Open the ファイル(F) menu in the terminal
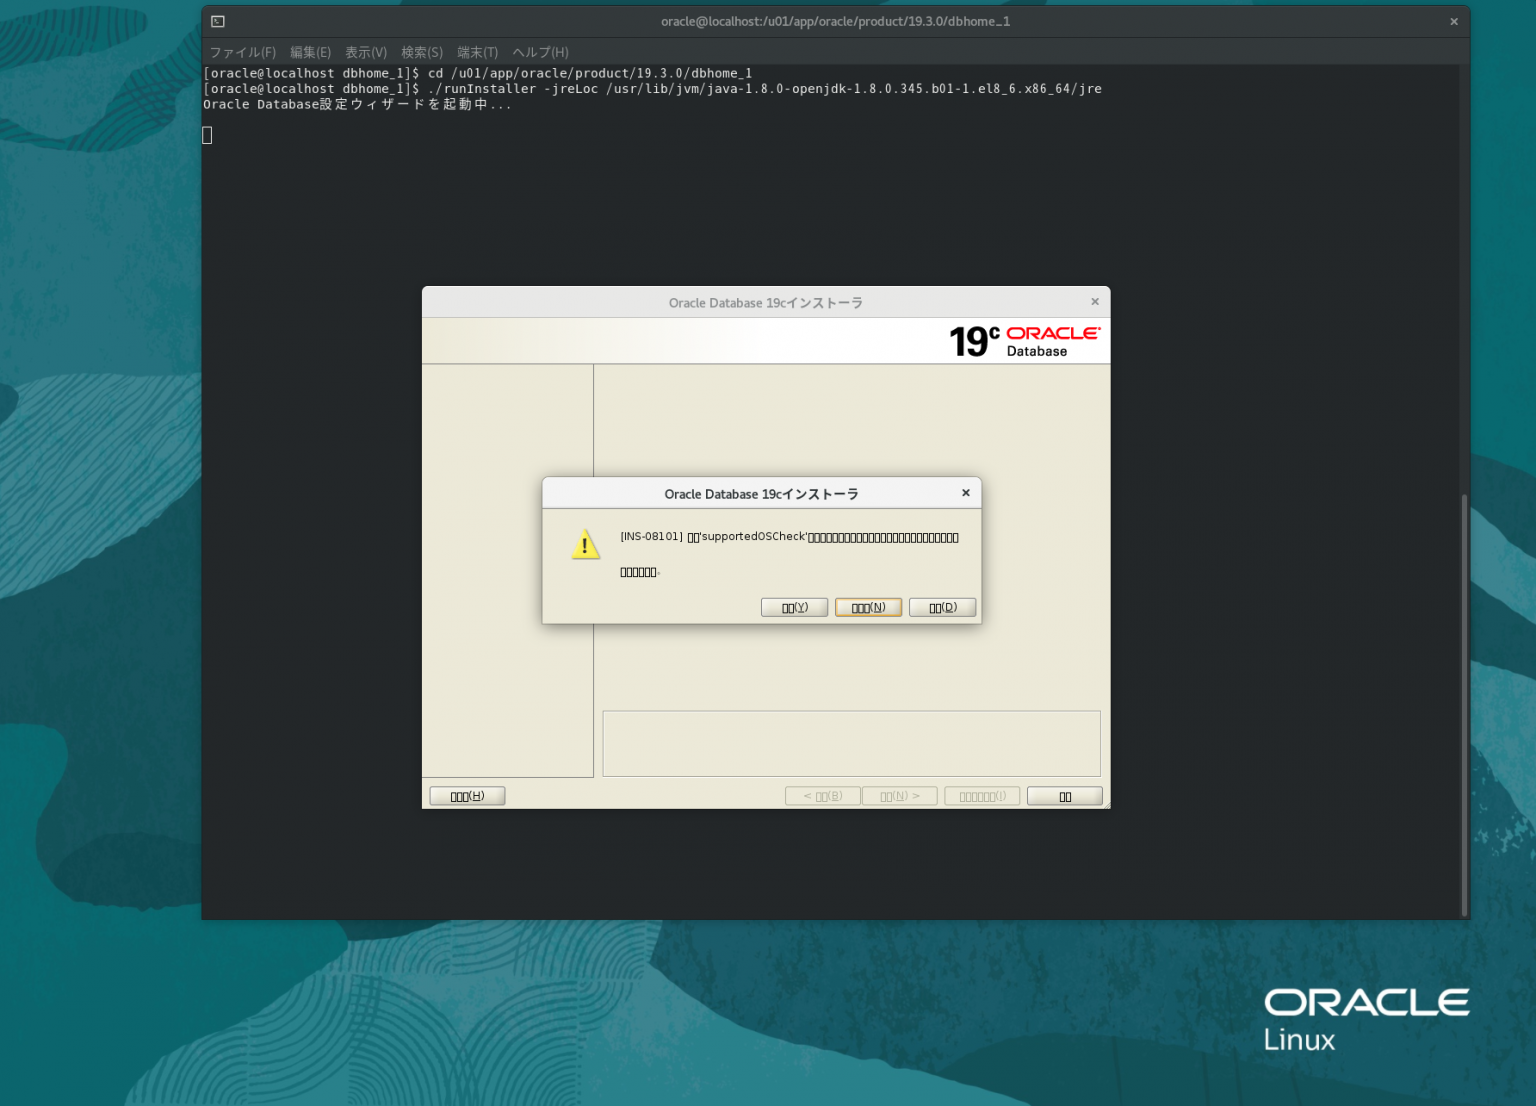Image resolution: width=1536 pixels, height=1106 pixels. coord(245,52)
